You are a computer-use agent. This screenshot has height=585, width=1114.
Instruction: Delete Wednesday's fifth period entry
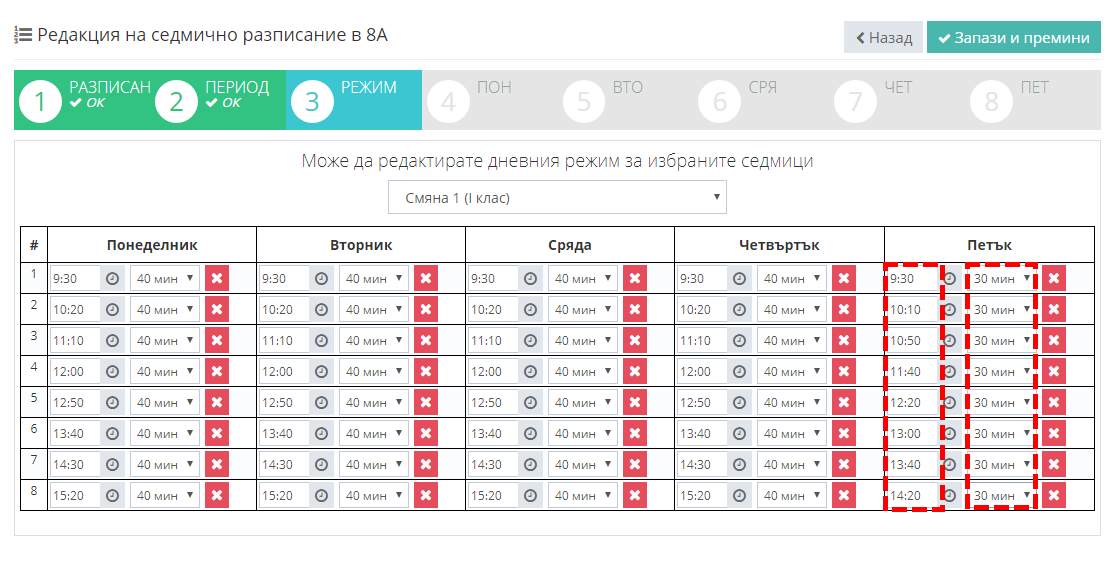(635, 403)
